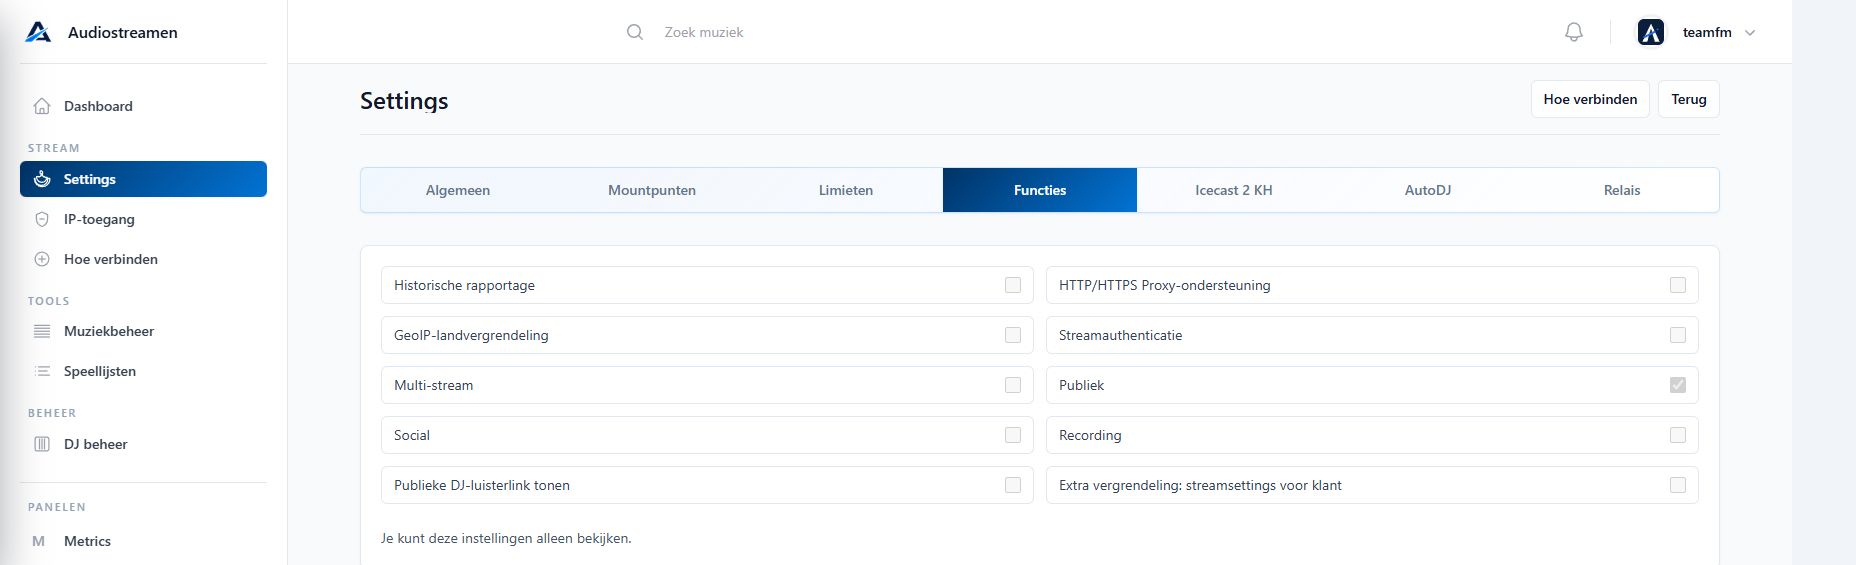
Task: Open Metrics in the sidebar
Action: click(x=143, y=541)
